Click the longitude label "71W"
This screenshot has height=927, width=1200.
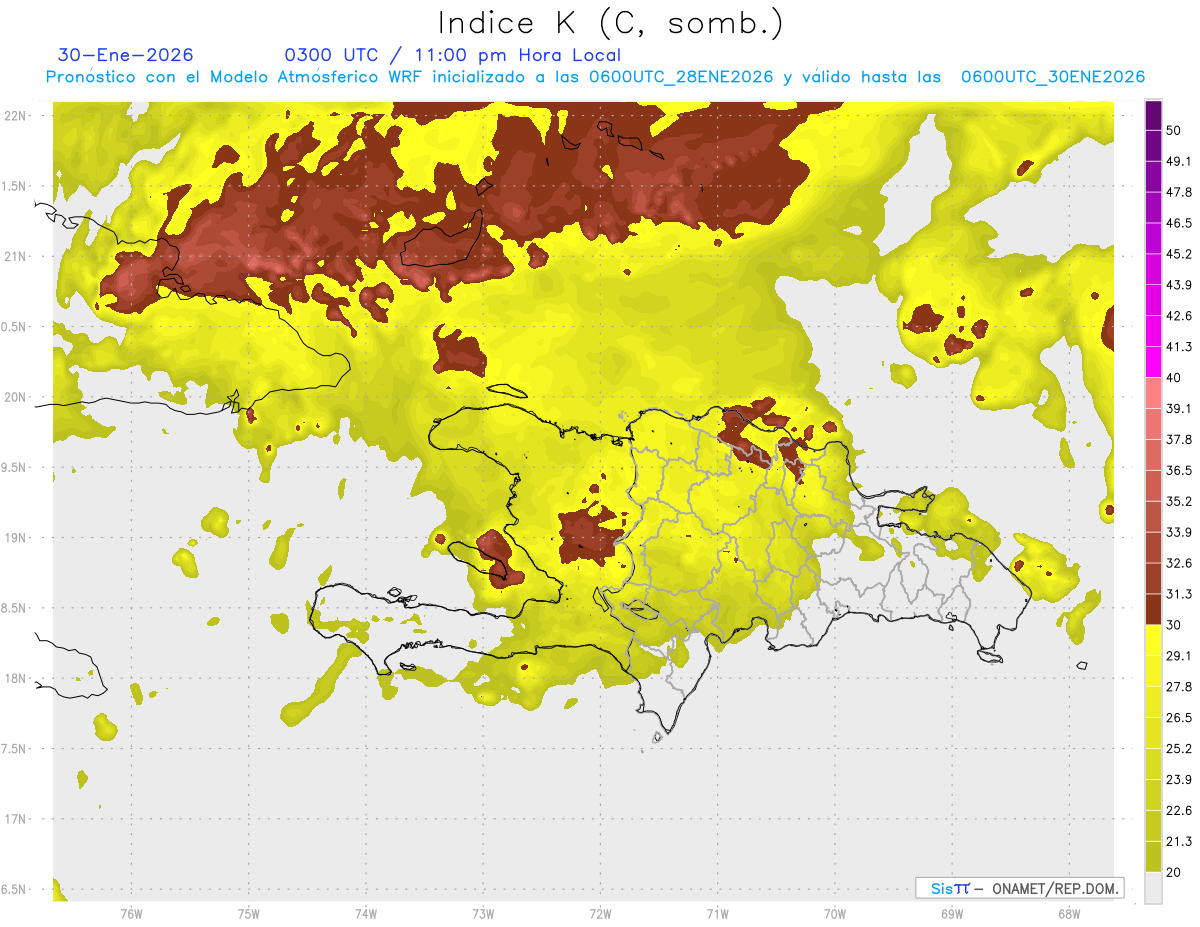click(717, 913)
